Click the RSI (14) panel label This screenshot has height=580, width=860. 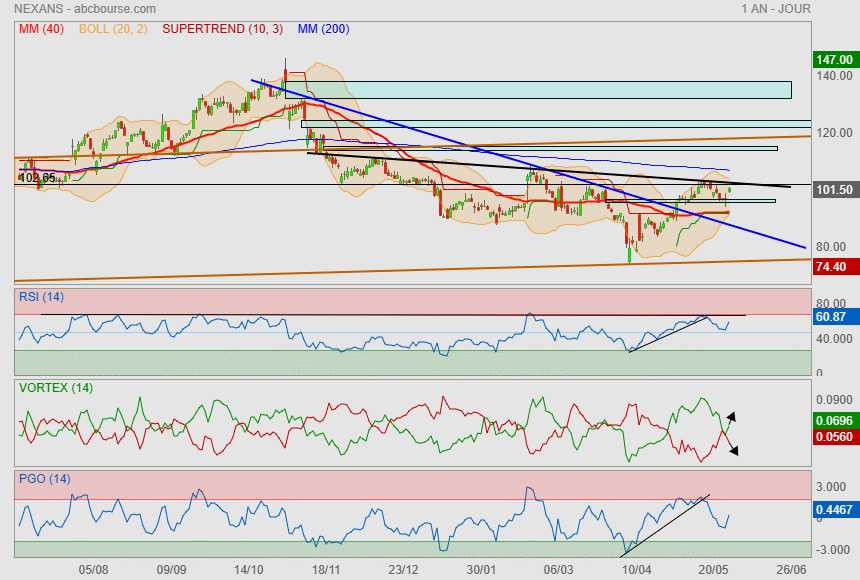tap(41, 297)
